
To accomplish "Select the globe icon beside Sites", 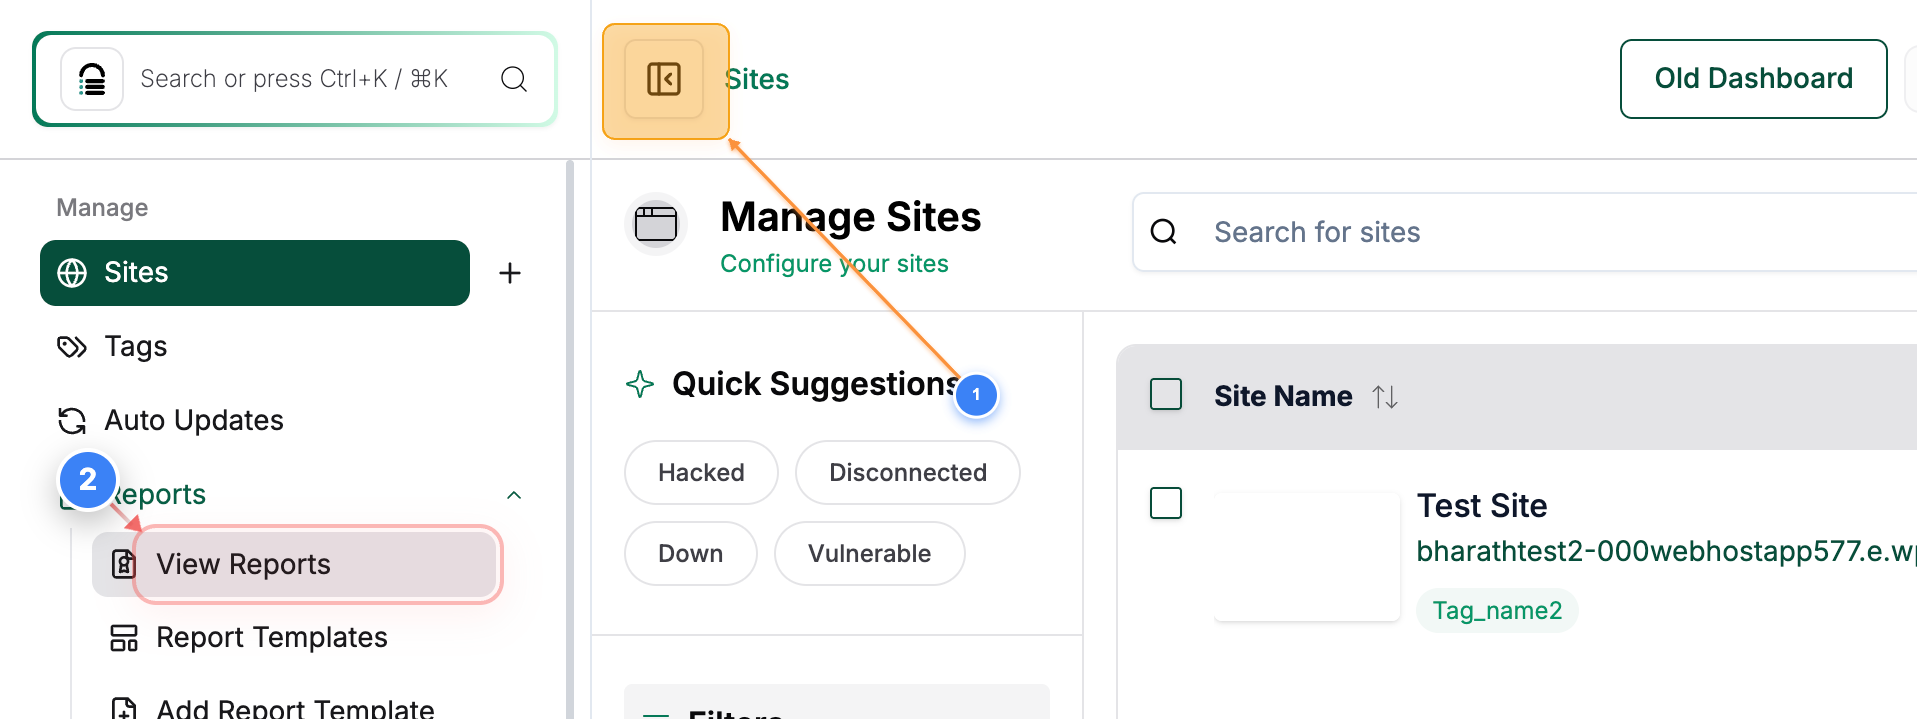I will coord(72,272).
